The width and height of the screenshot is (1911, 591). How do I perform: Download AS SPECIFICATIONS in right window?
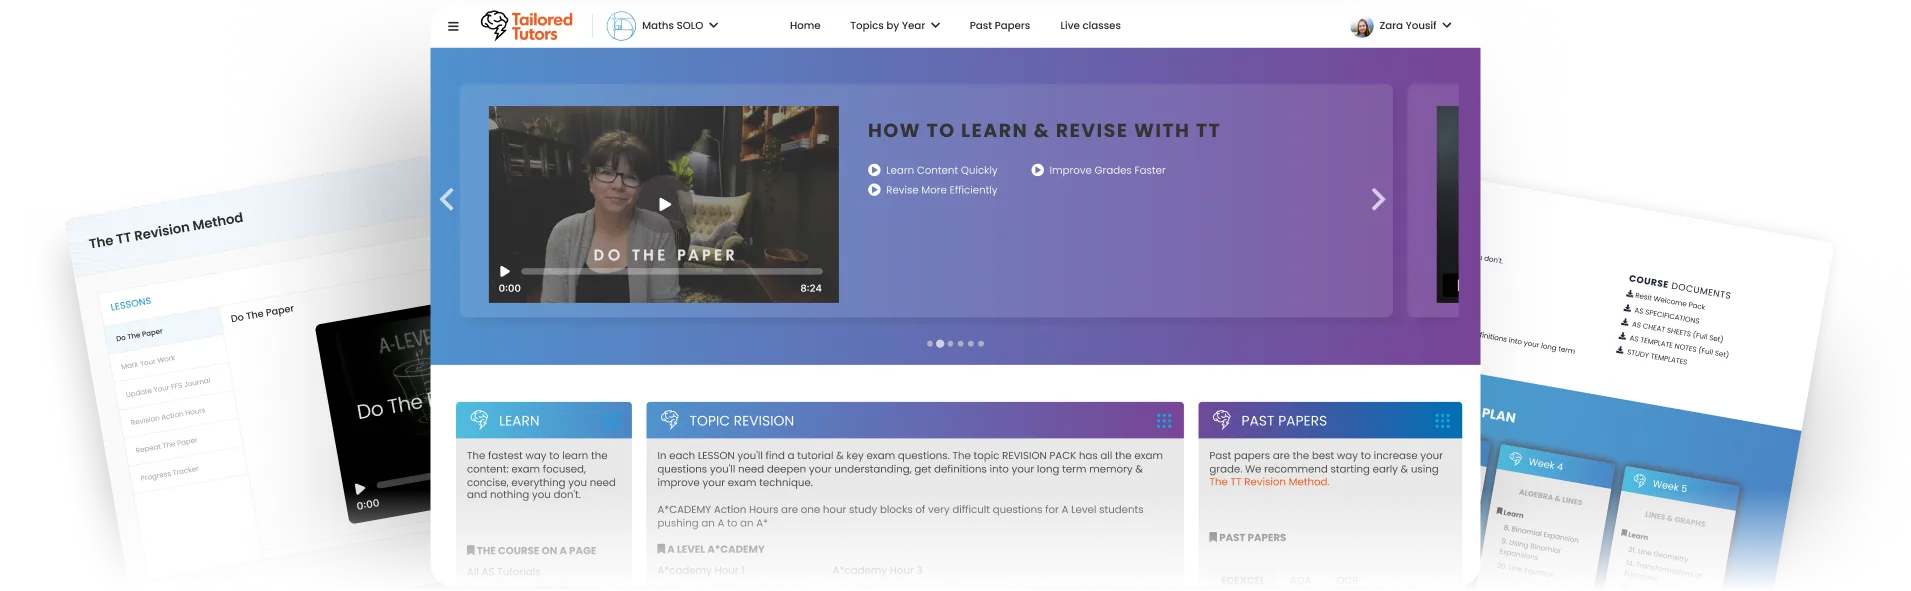pos(1661,313)
